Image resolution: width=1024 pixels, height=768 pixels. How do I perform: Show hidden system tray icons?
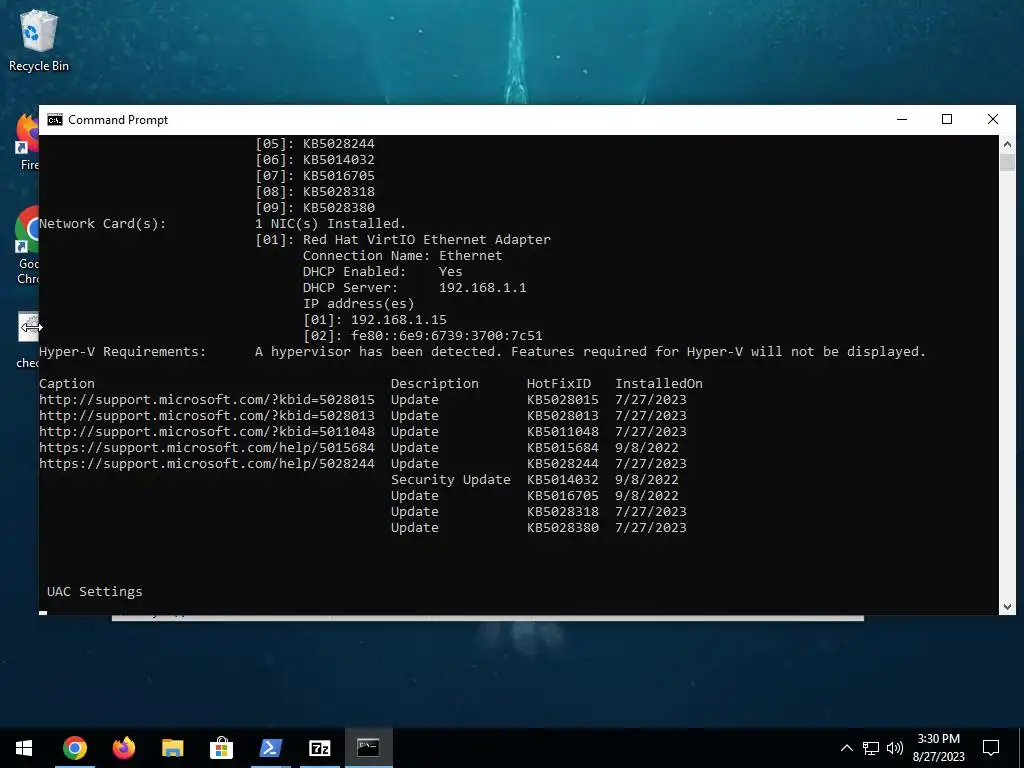846,748
